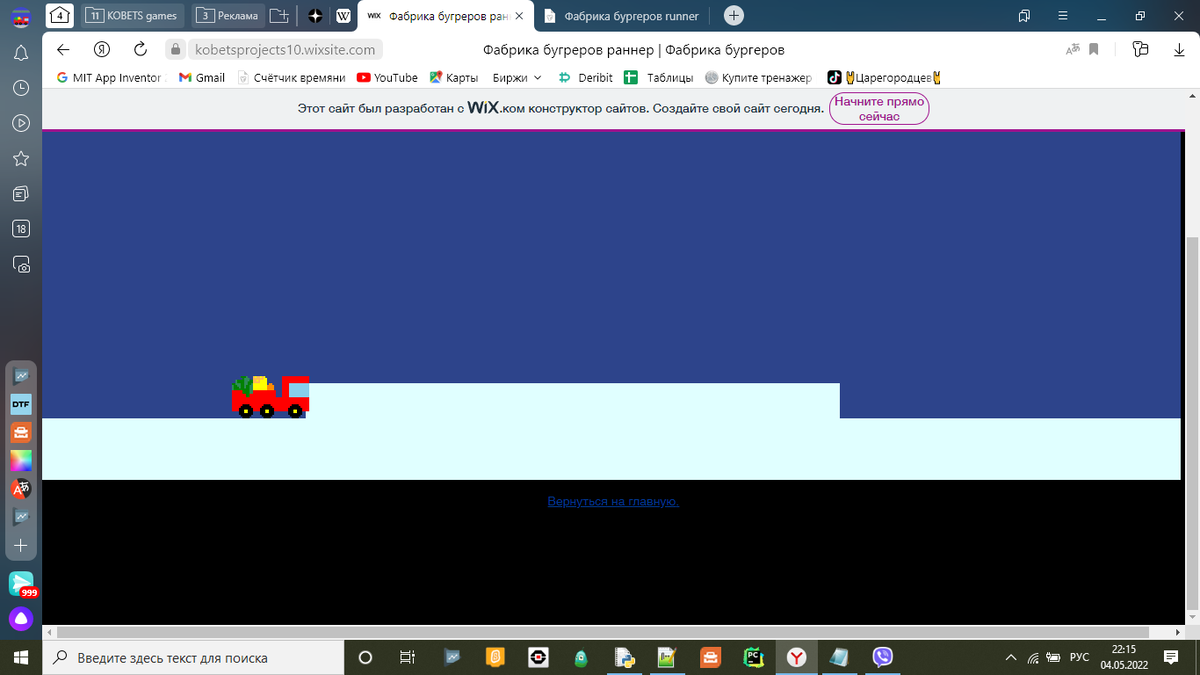This screenshot has width=1200, height=675.
Task: Open the notifications bell in sidebar
Action: click(x=21, y=52)
